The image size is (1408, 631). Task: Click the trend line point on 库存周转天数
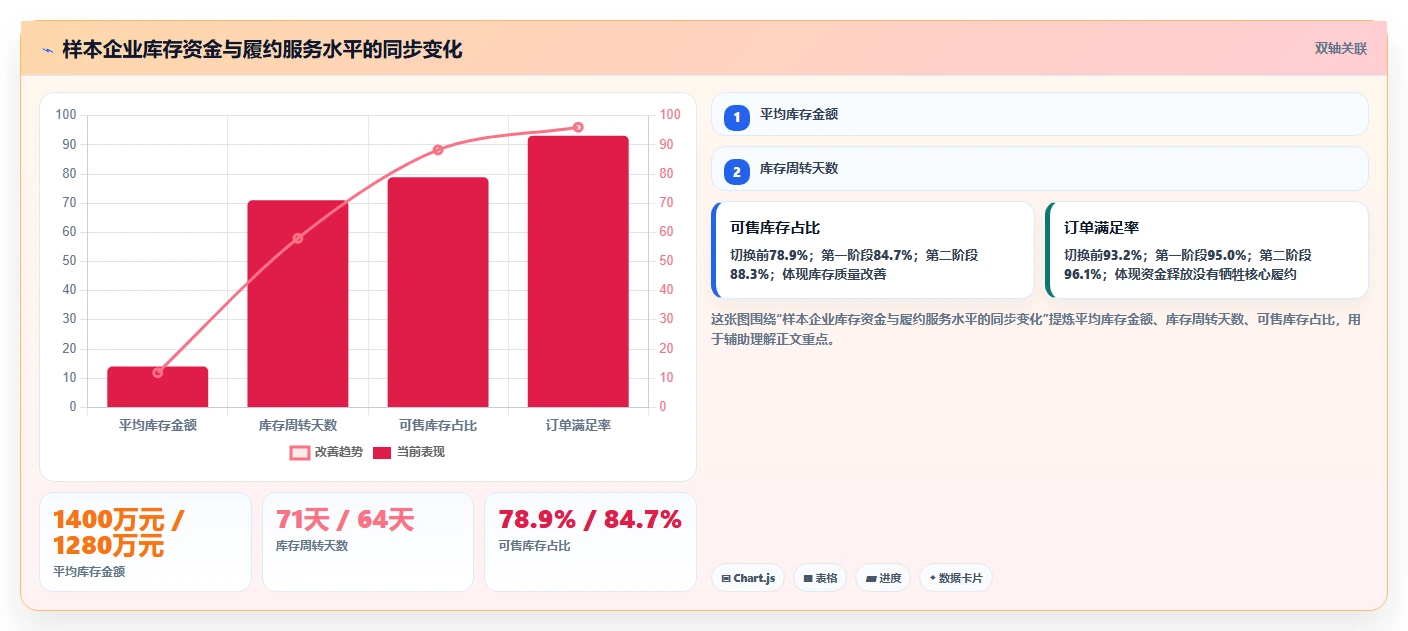(x=298, y=238)
